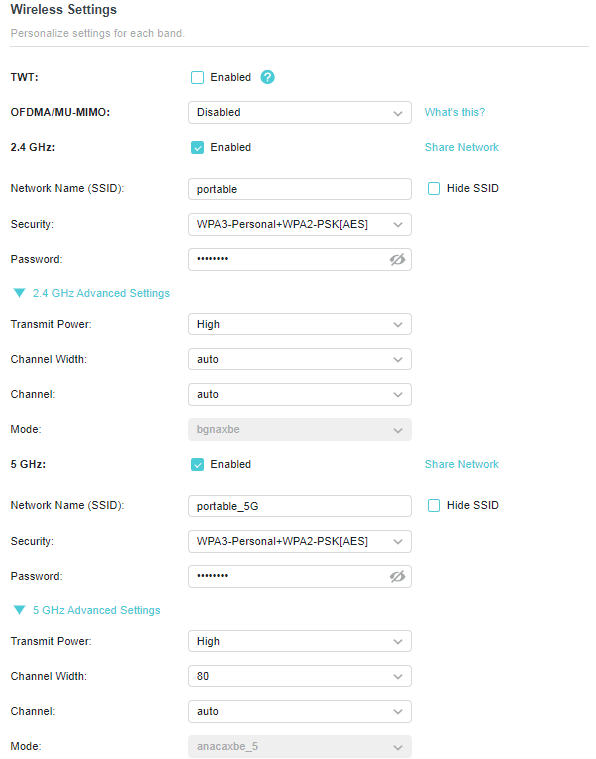This screenshot has height=759, width=596.
Task: Uncheck the 2.4 GHz Enabled checkbox
Action: point(198,148)
